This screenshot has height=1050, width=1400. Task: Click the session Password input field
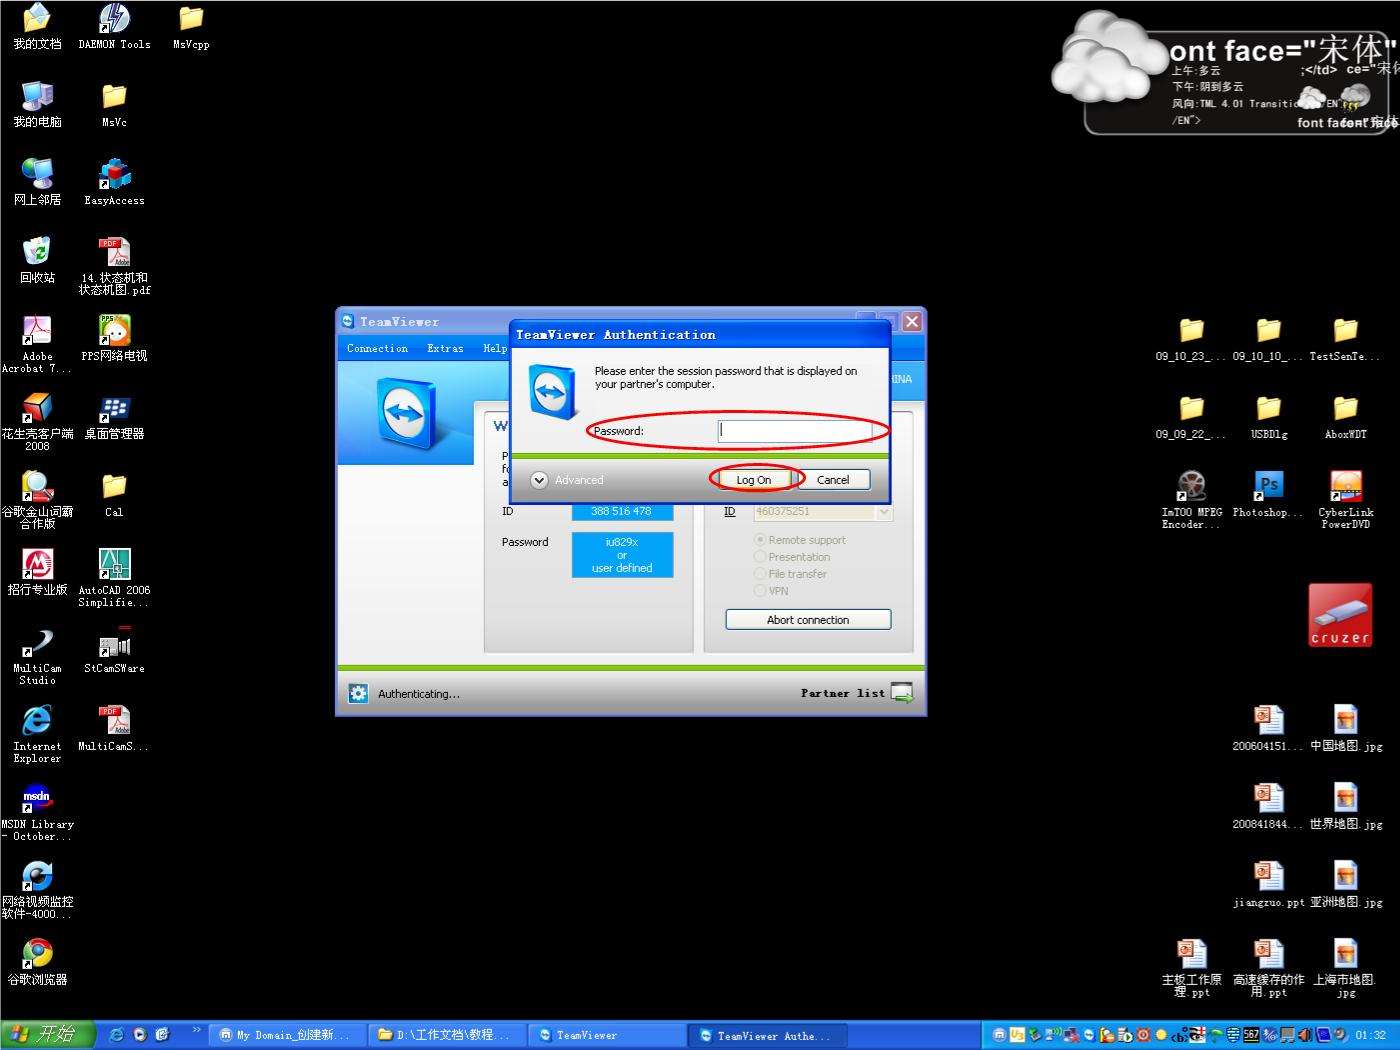click(x=793, y=431)
